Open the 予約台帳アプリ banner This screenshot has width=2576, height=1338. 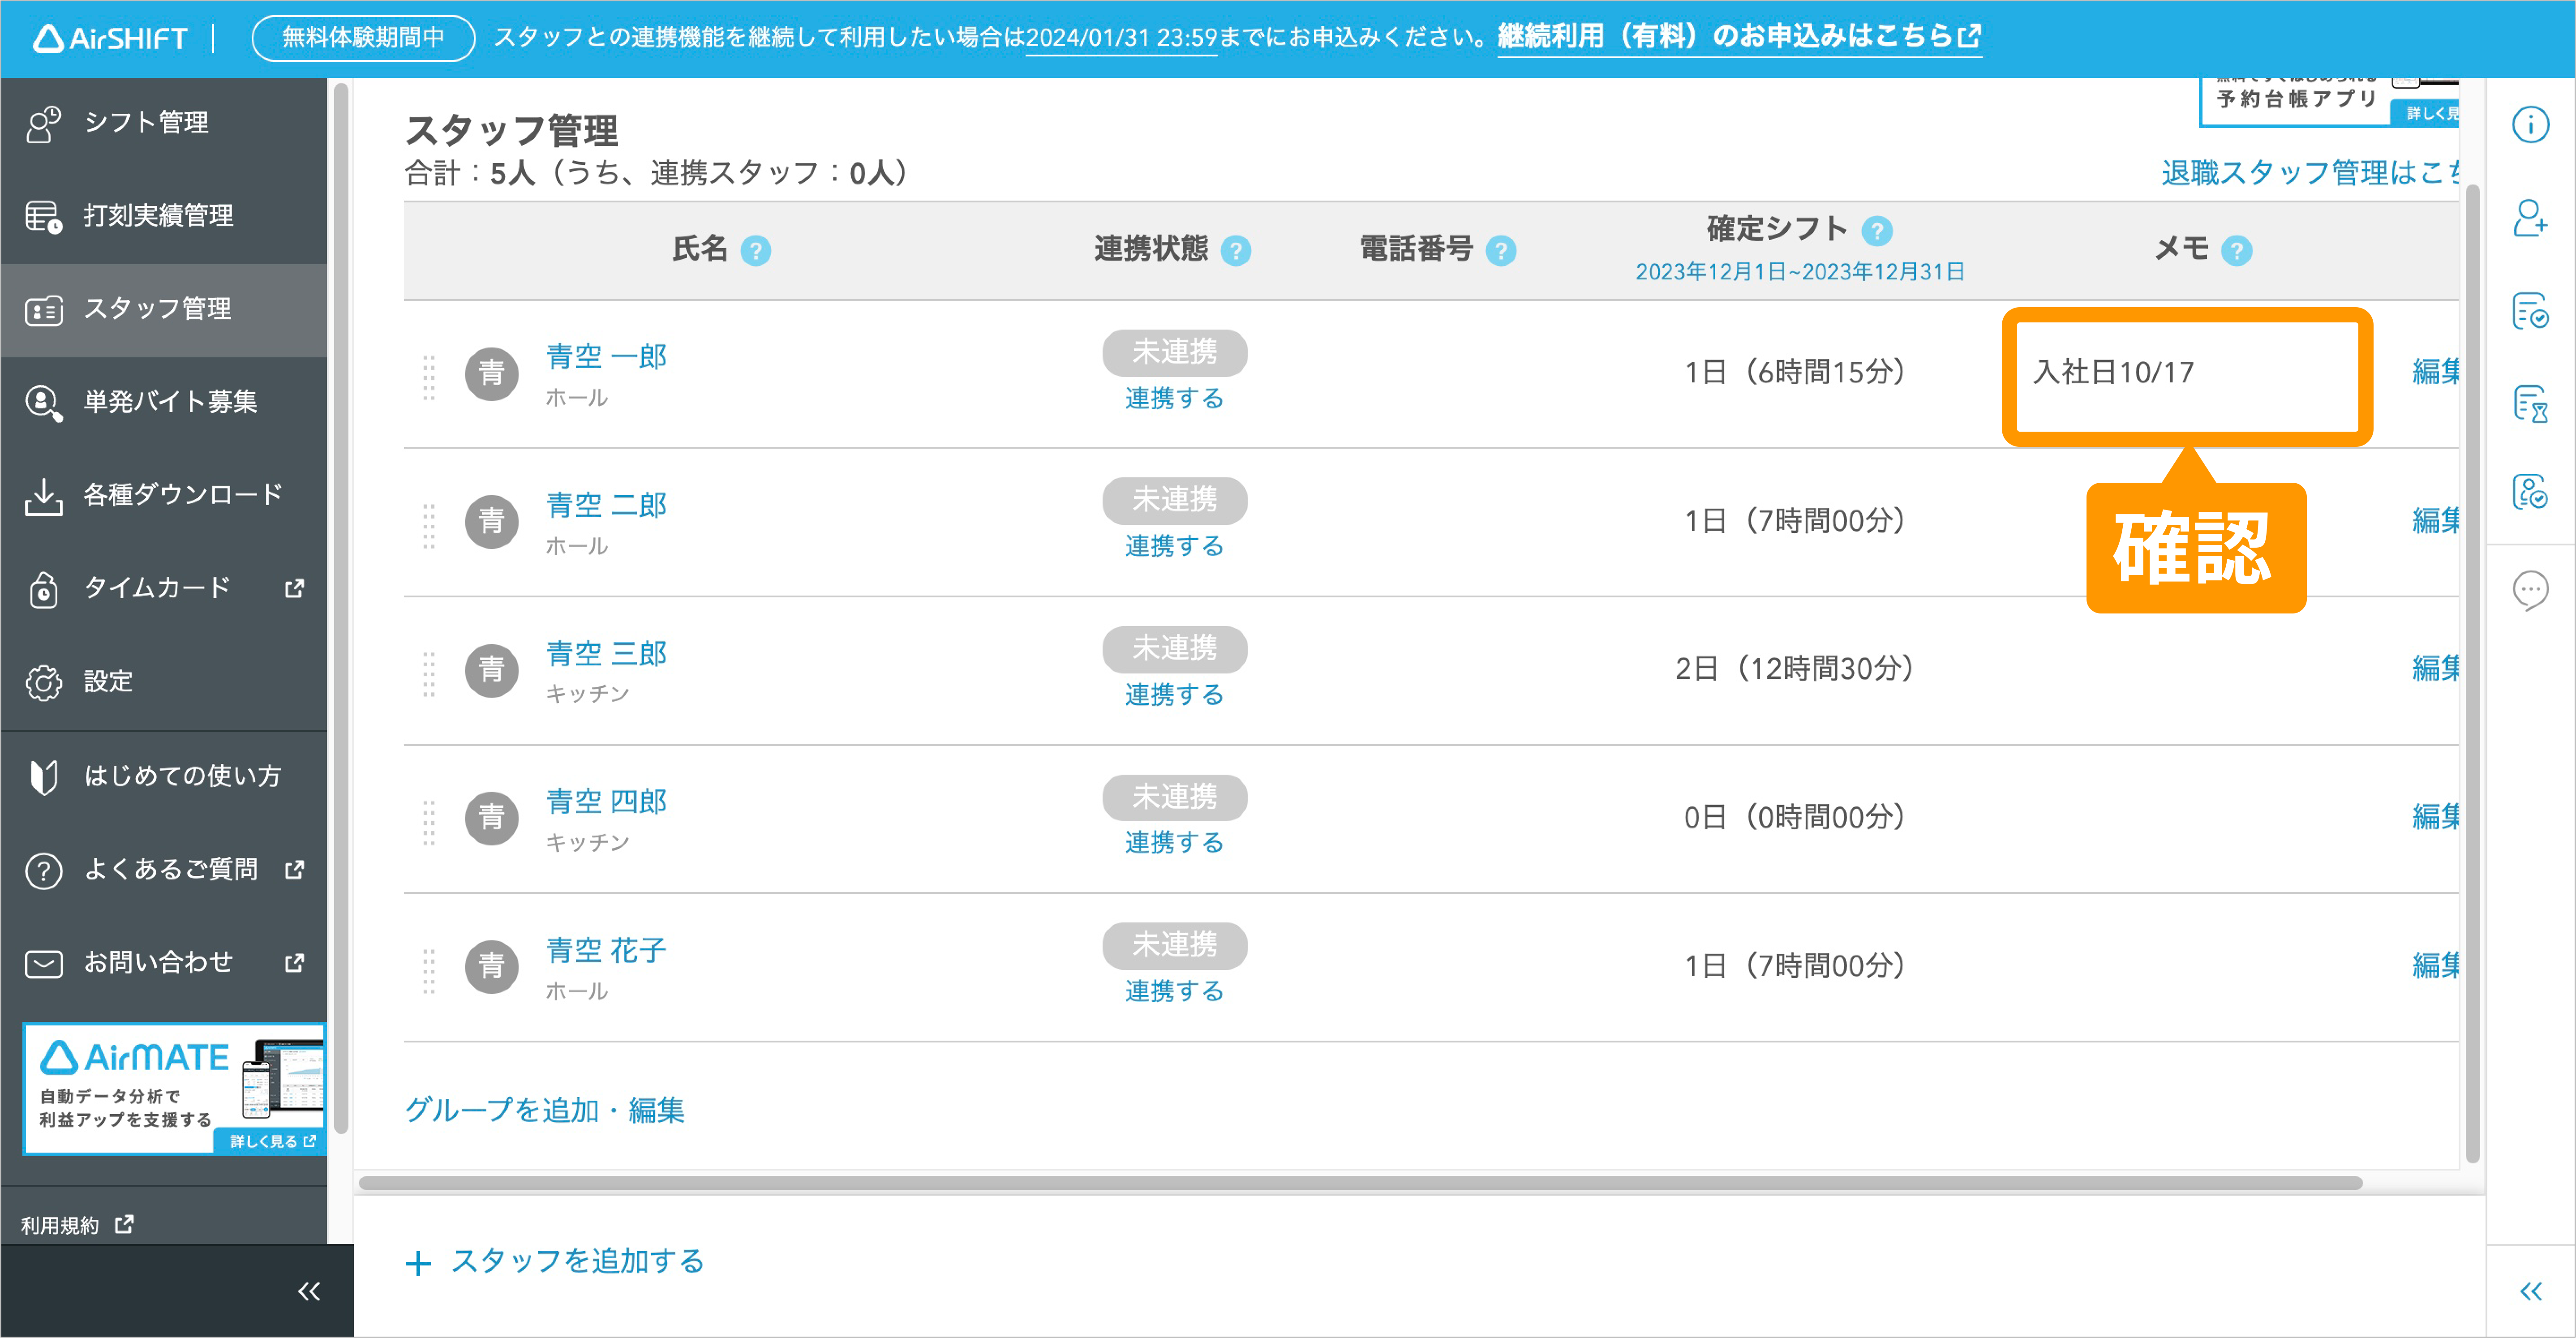click(x=2328, y=101)
